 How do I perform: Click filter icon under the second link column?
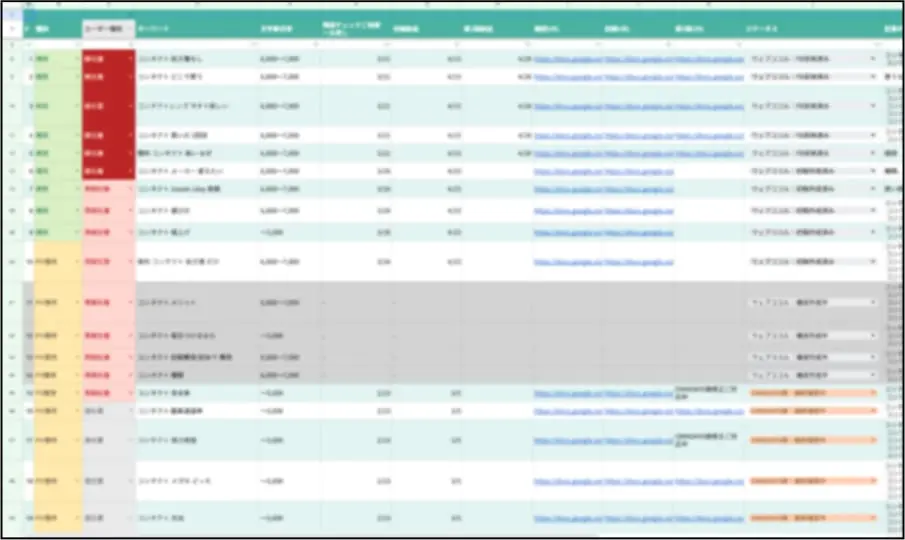point(667,46)
